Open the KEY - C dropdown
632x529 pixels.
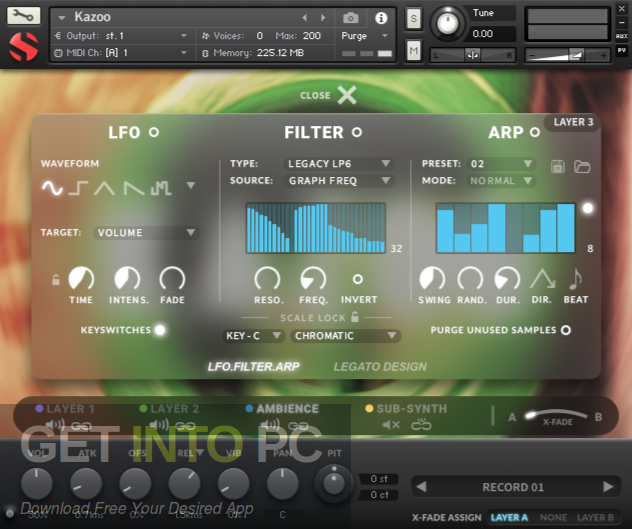(x=254, y=335)
